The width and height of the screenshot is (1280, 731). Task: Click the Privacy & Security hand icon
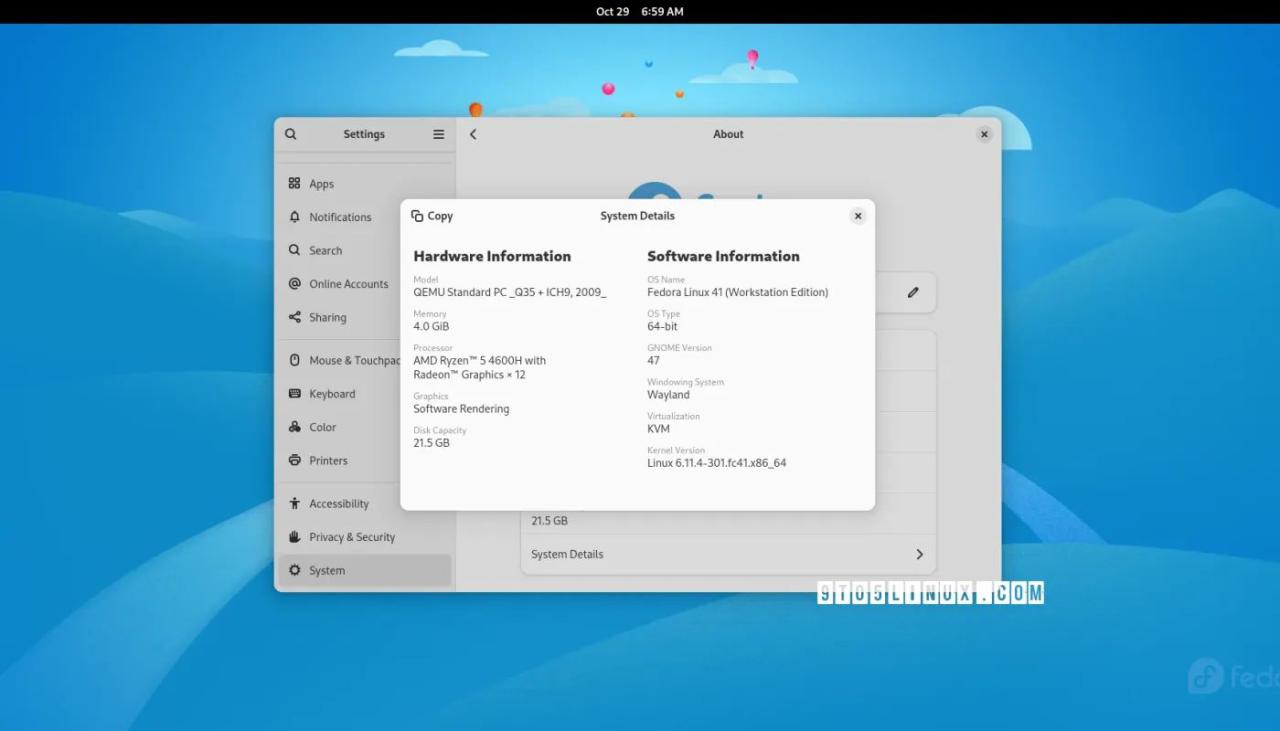(294, 537)
